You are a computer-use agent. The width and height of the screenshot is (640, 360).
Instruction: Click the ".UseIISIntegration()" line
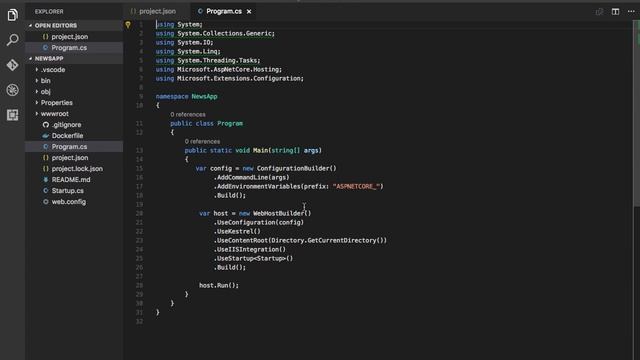tap(249, 249)
